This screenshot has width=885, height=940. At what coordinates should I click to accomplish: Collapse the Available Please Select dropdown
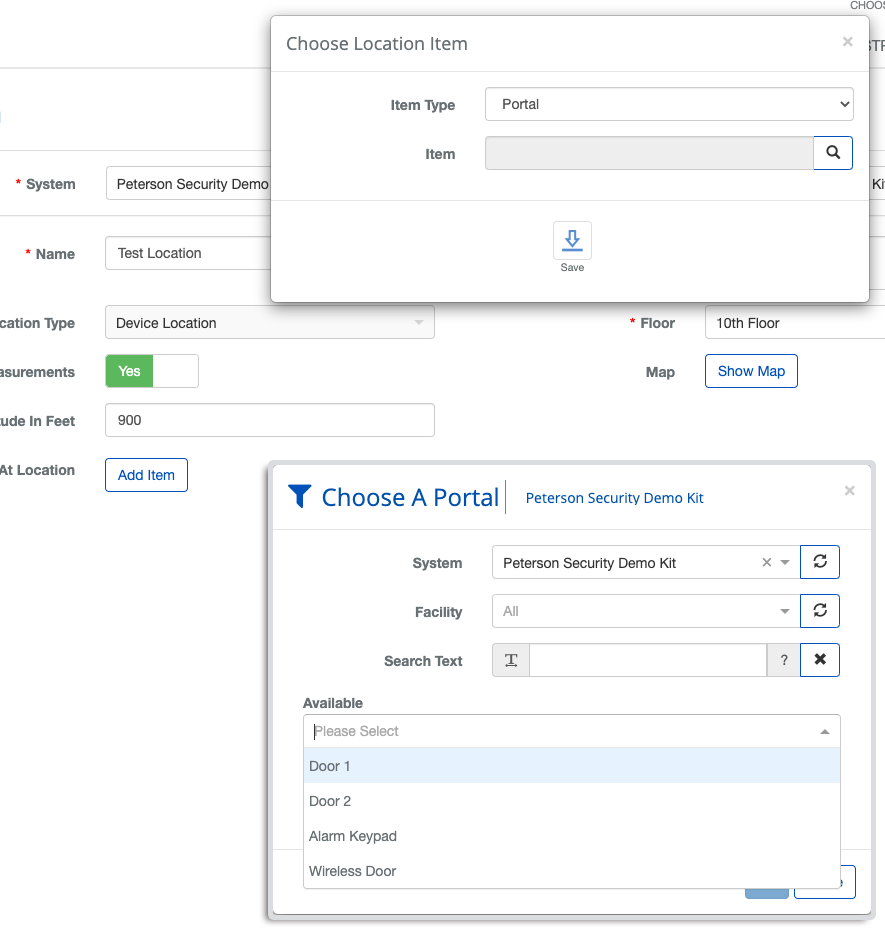point(824,732)
